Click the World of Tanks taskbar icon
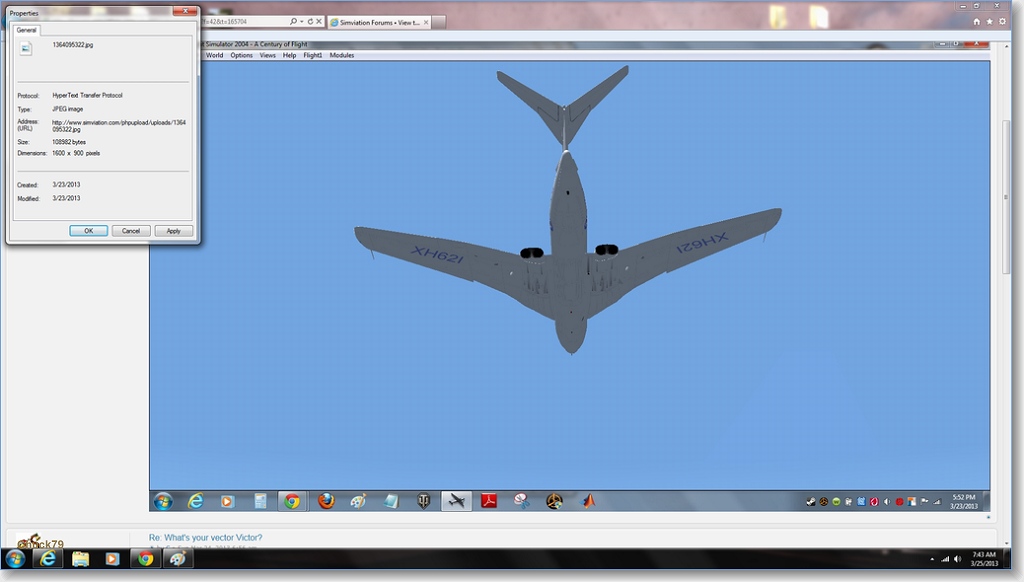The height and width of the screenshot is (582, 1024). [424, 501]
